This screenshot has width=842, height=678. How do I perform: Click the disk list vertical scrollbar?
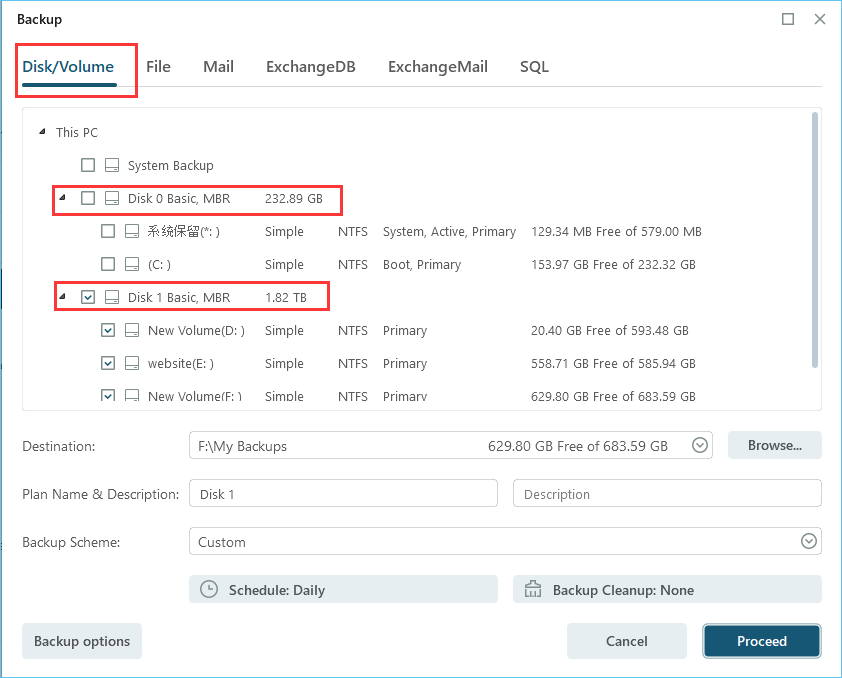click(815, 240)
